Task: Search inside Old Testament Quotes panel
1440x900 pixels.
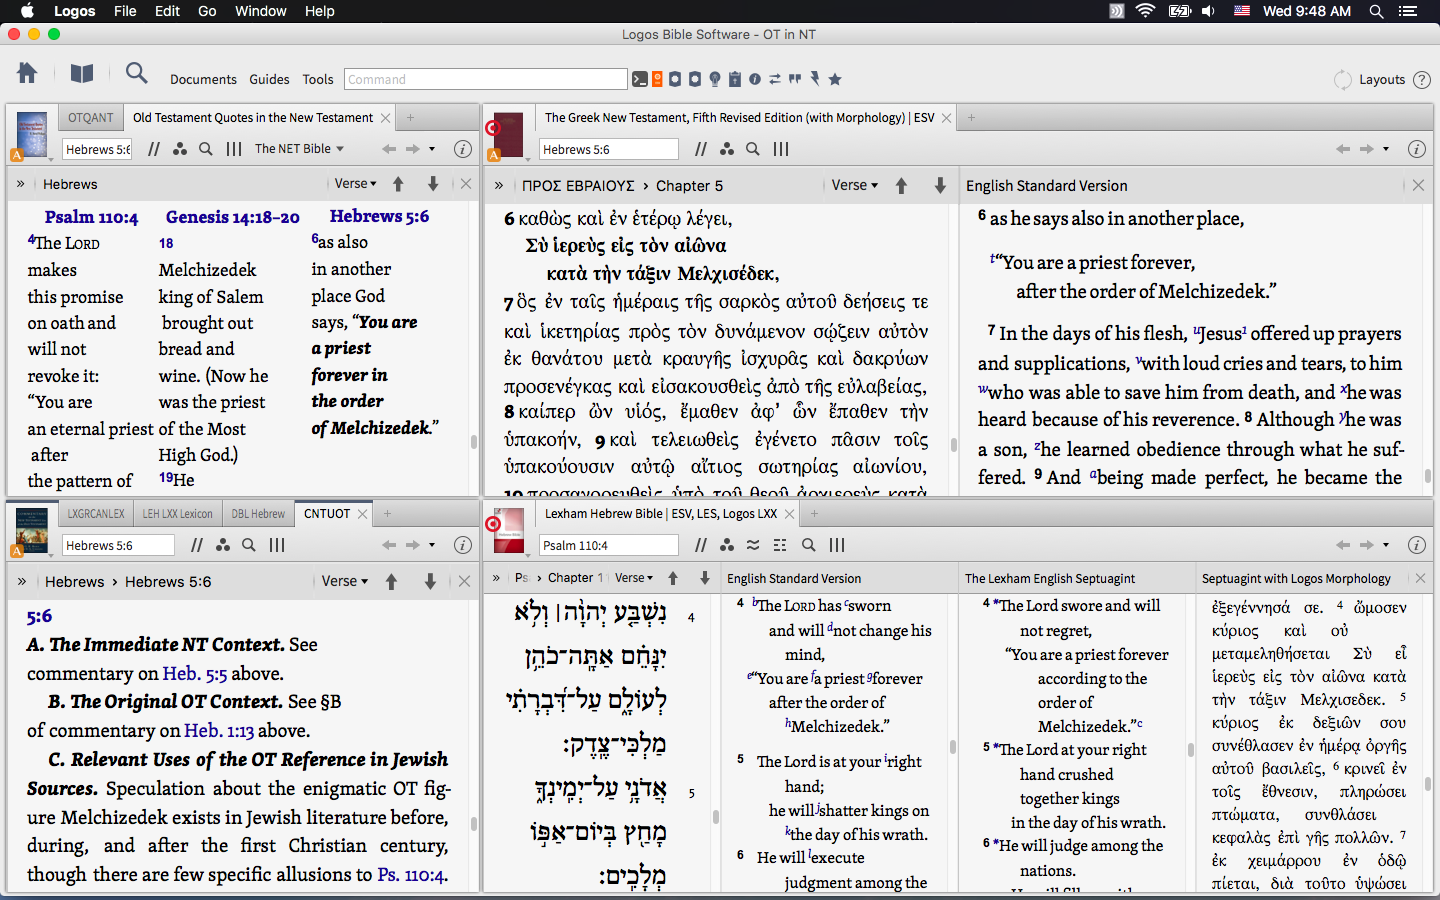Action: [x=206, y=149]
